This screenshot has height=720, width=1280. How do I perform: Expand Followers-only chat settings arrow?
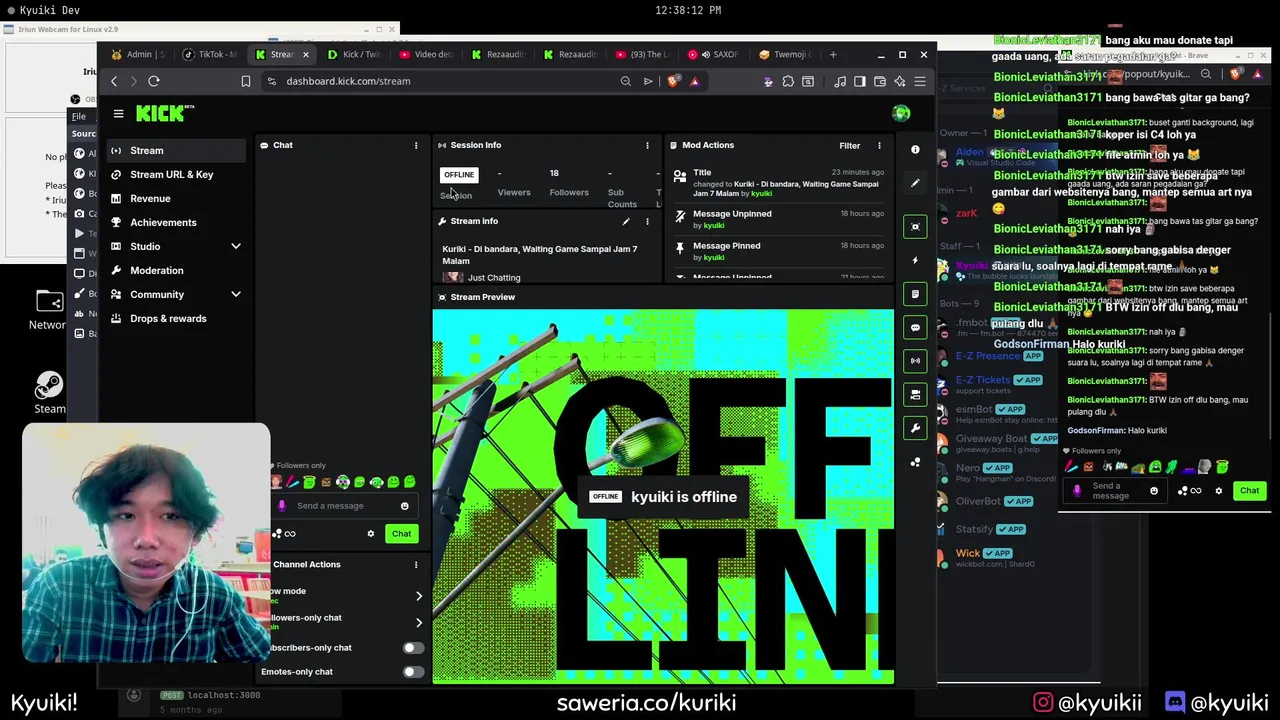pos(419,622)
